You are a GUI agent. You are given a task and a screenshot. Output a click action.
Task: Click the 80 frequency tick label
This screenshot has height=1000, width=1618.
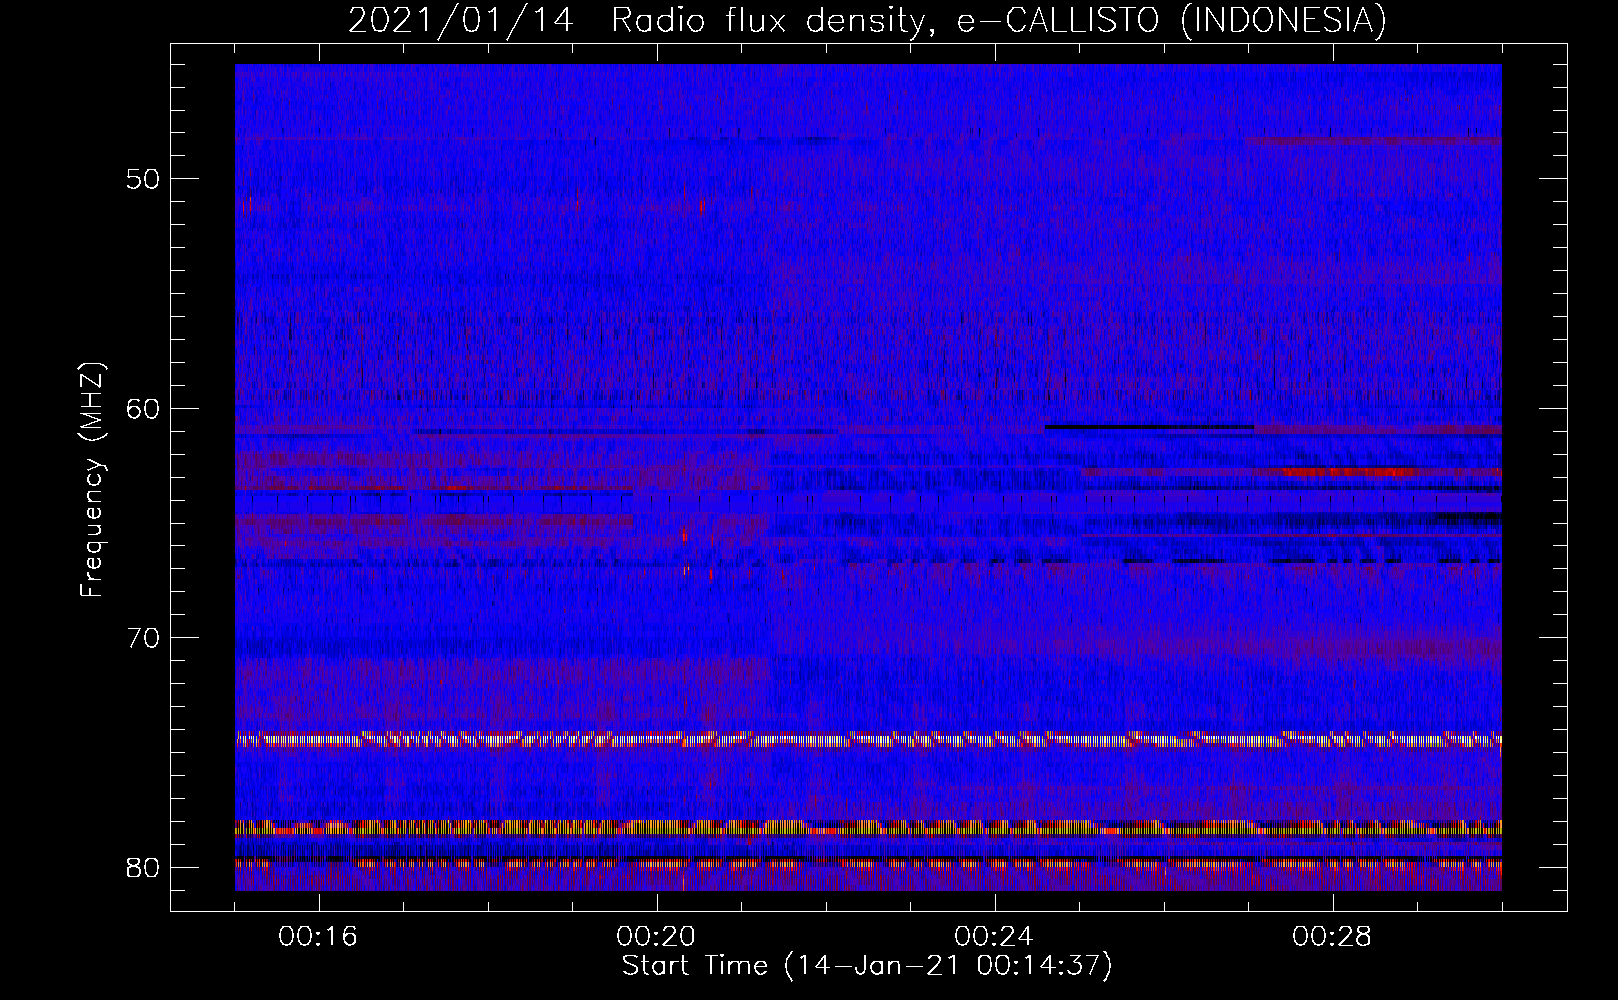coord(143,867)
